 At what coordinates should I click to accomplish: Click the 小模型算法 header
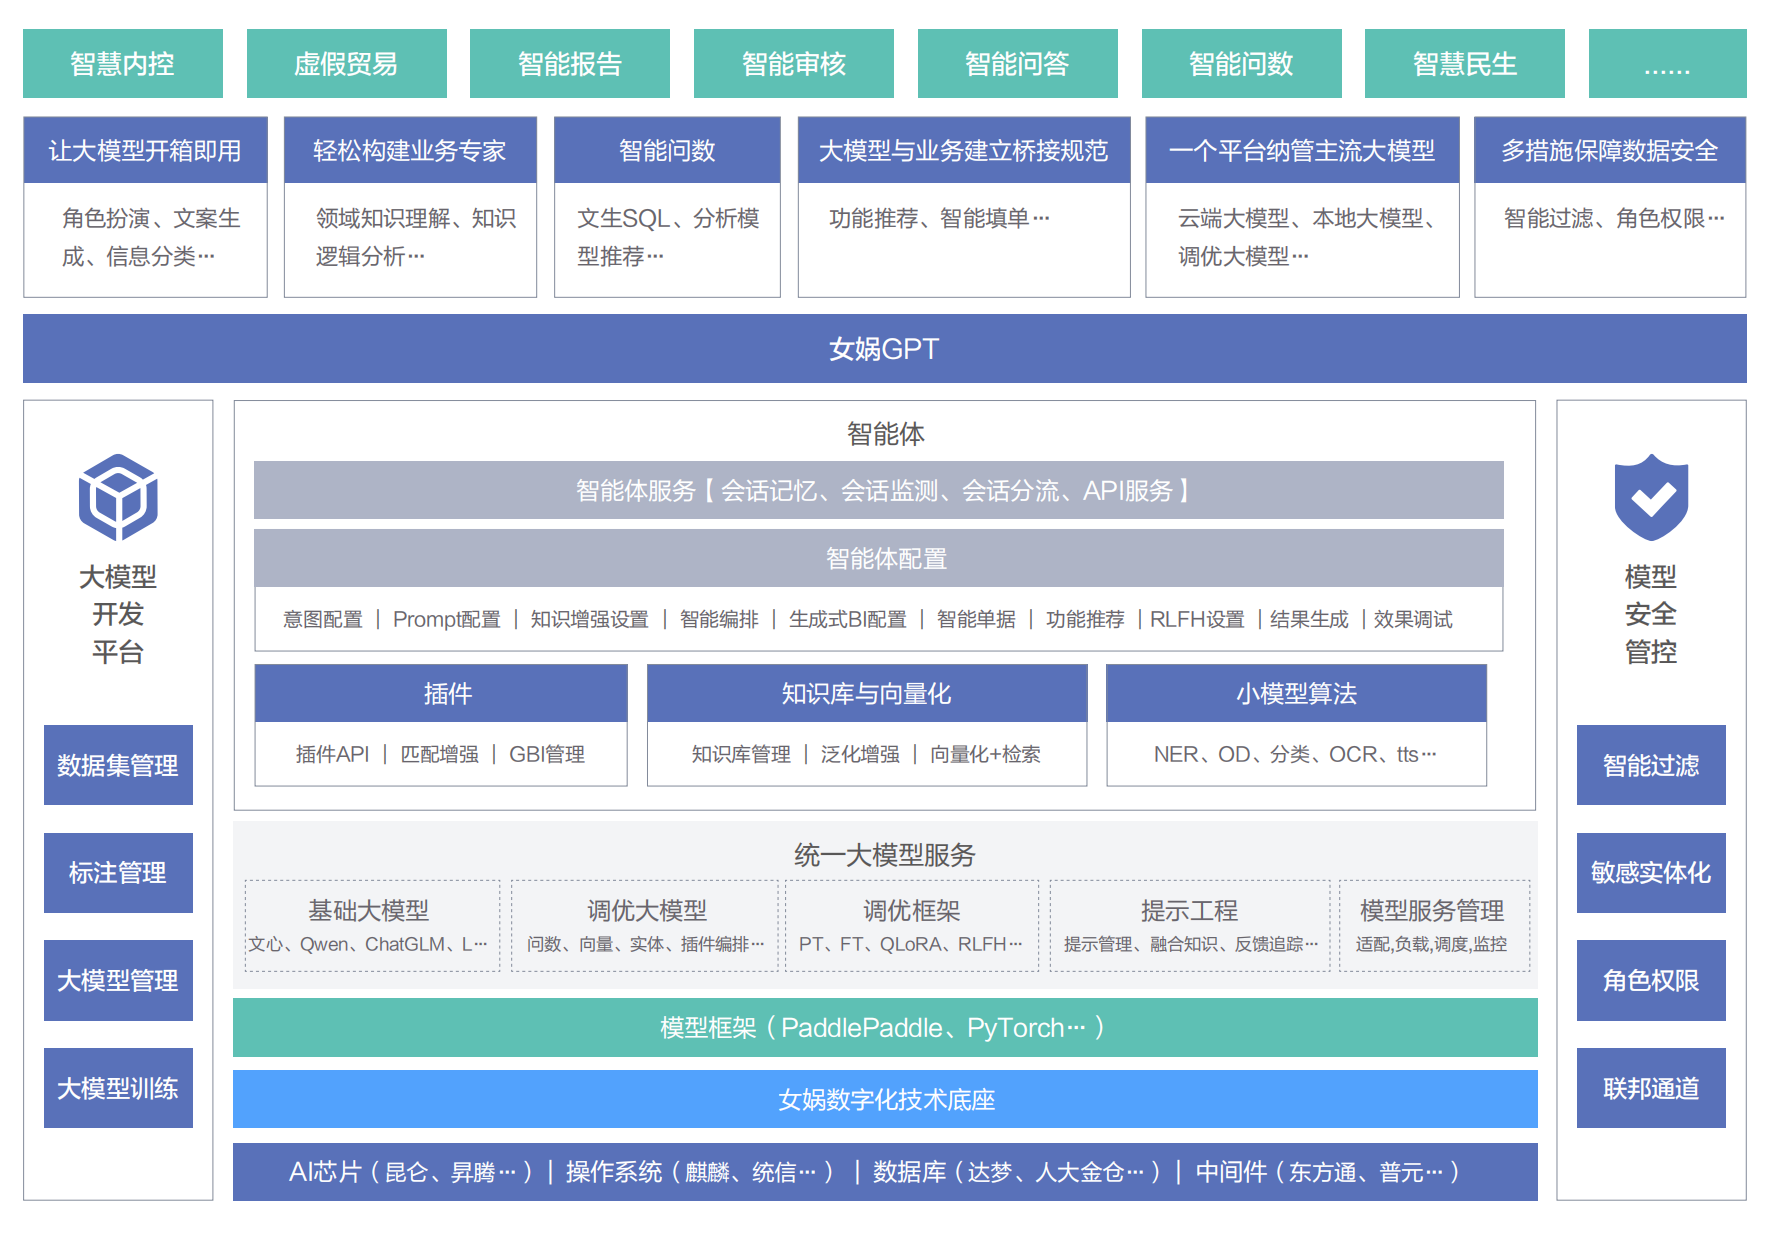coord(1296,693)
